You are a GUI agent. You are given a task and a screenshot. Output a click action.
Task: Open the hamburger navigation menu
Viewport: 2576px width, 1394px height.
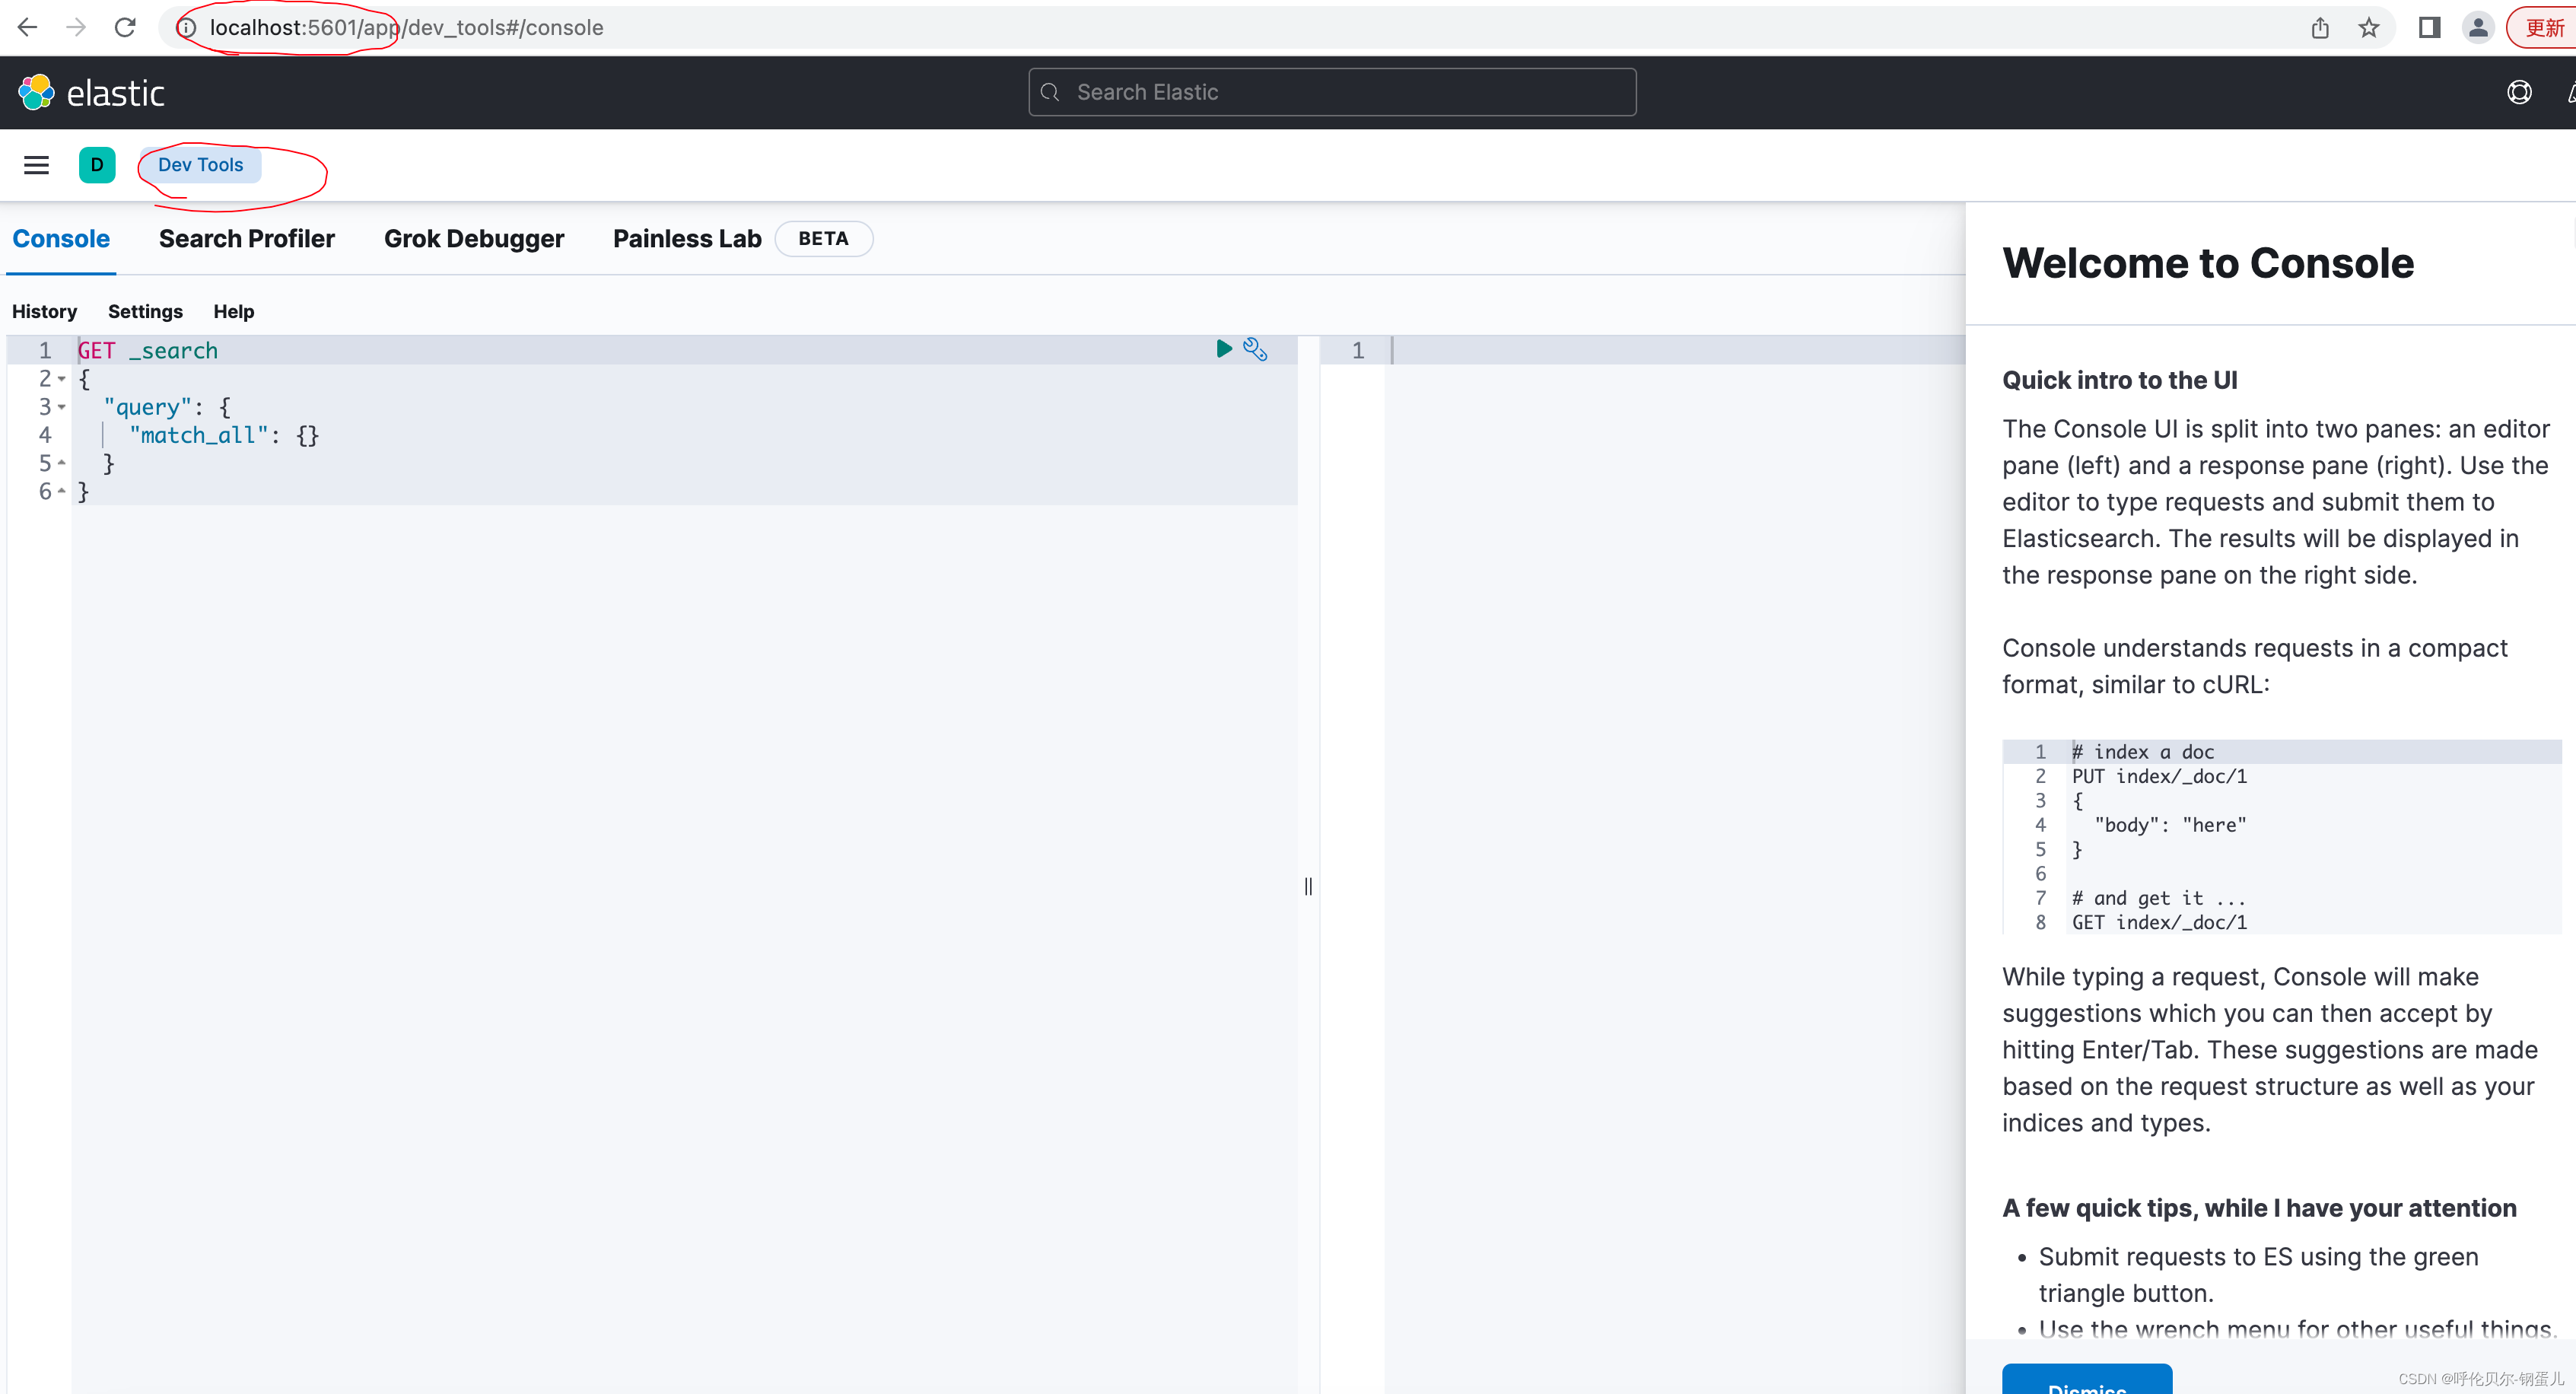tap(36, 165)
